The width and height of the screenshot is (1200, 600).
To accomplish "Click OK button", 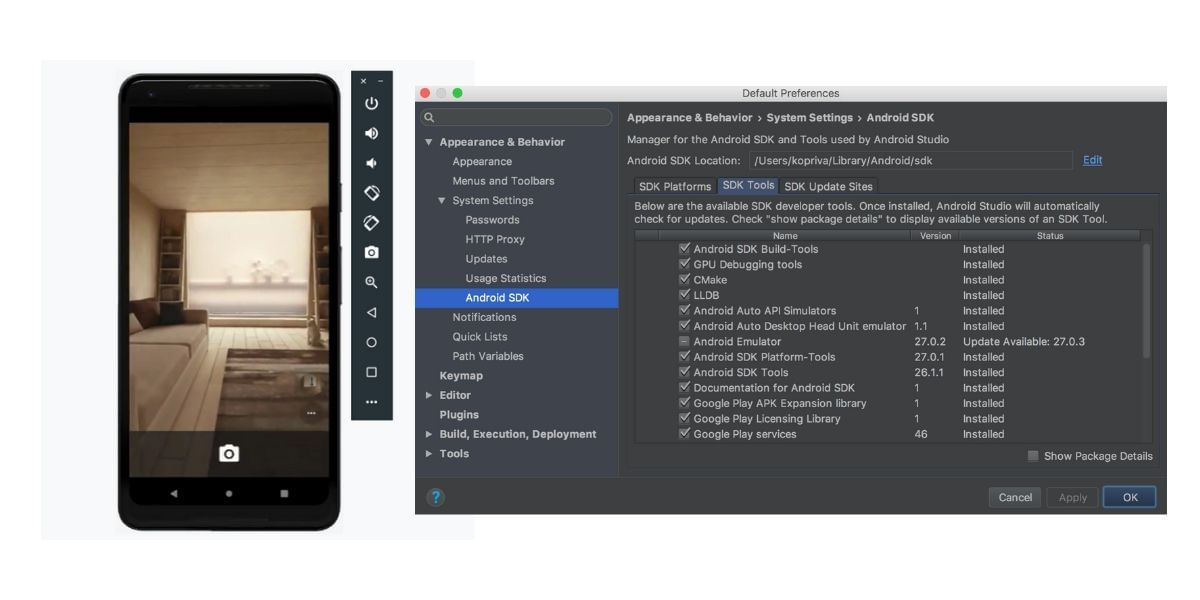I will 1130,497.
